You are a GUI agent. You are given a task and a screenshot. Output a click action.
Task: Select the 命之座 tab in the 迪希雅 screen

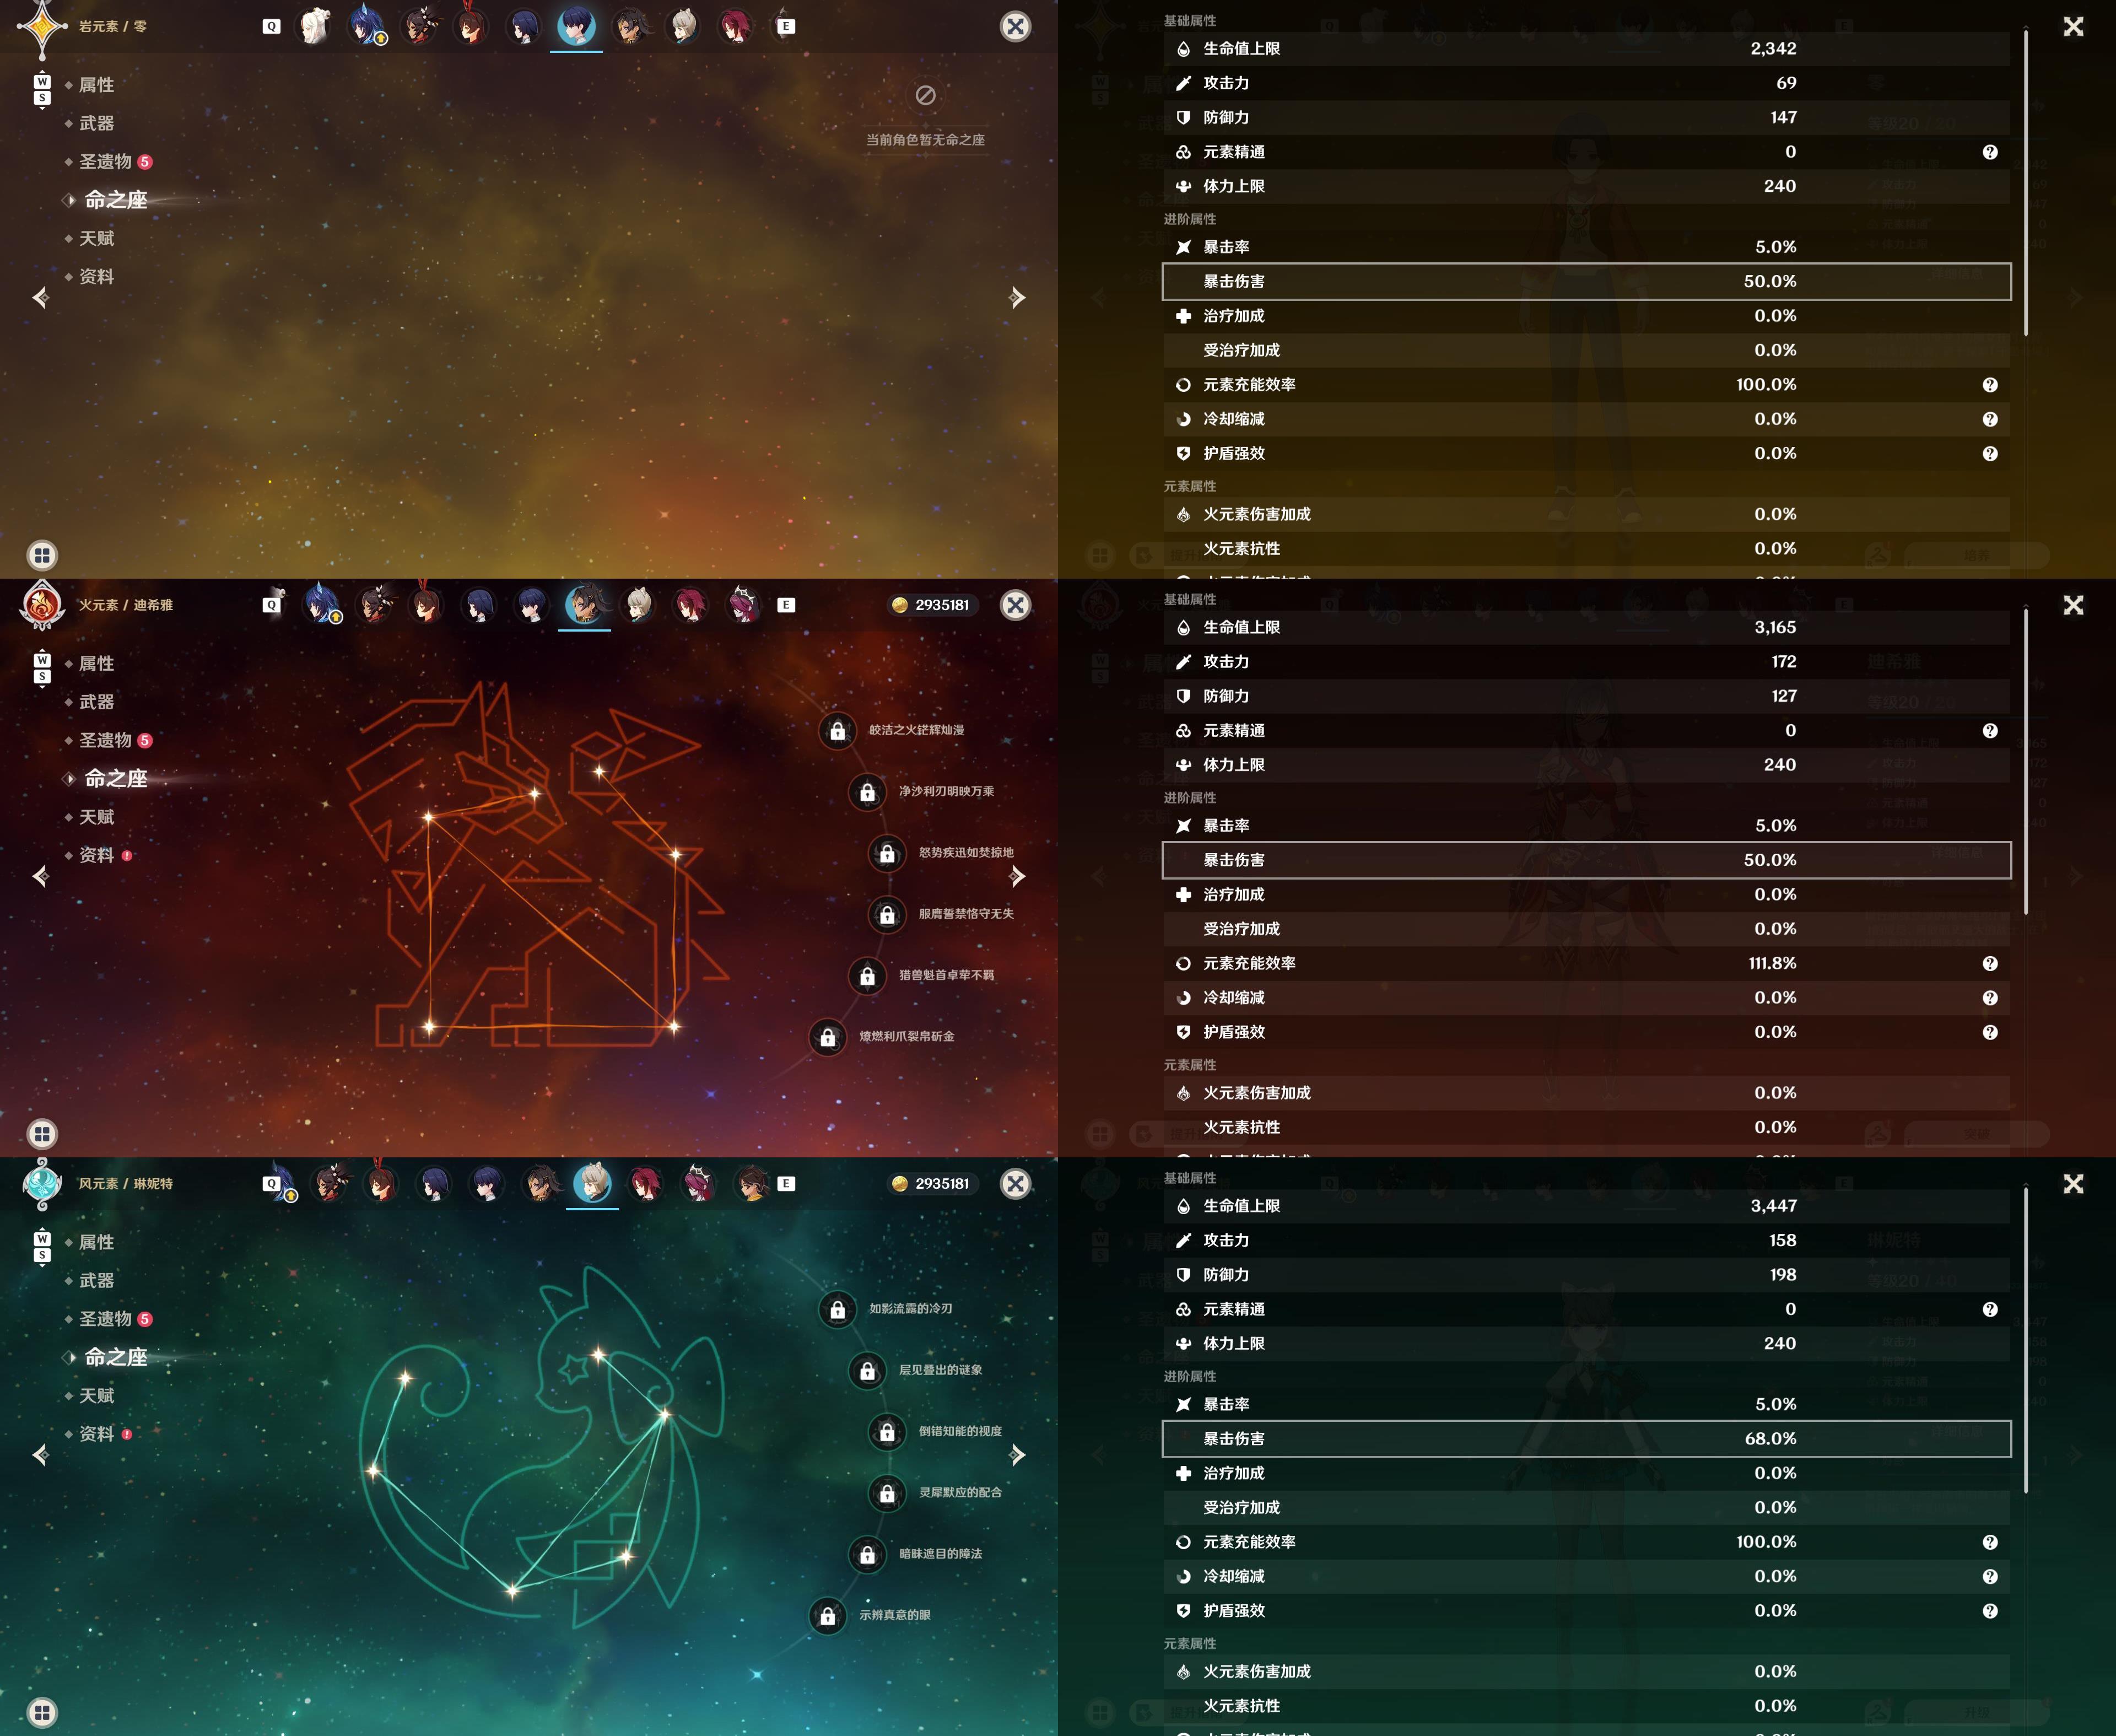point(115,778)
